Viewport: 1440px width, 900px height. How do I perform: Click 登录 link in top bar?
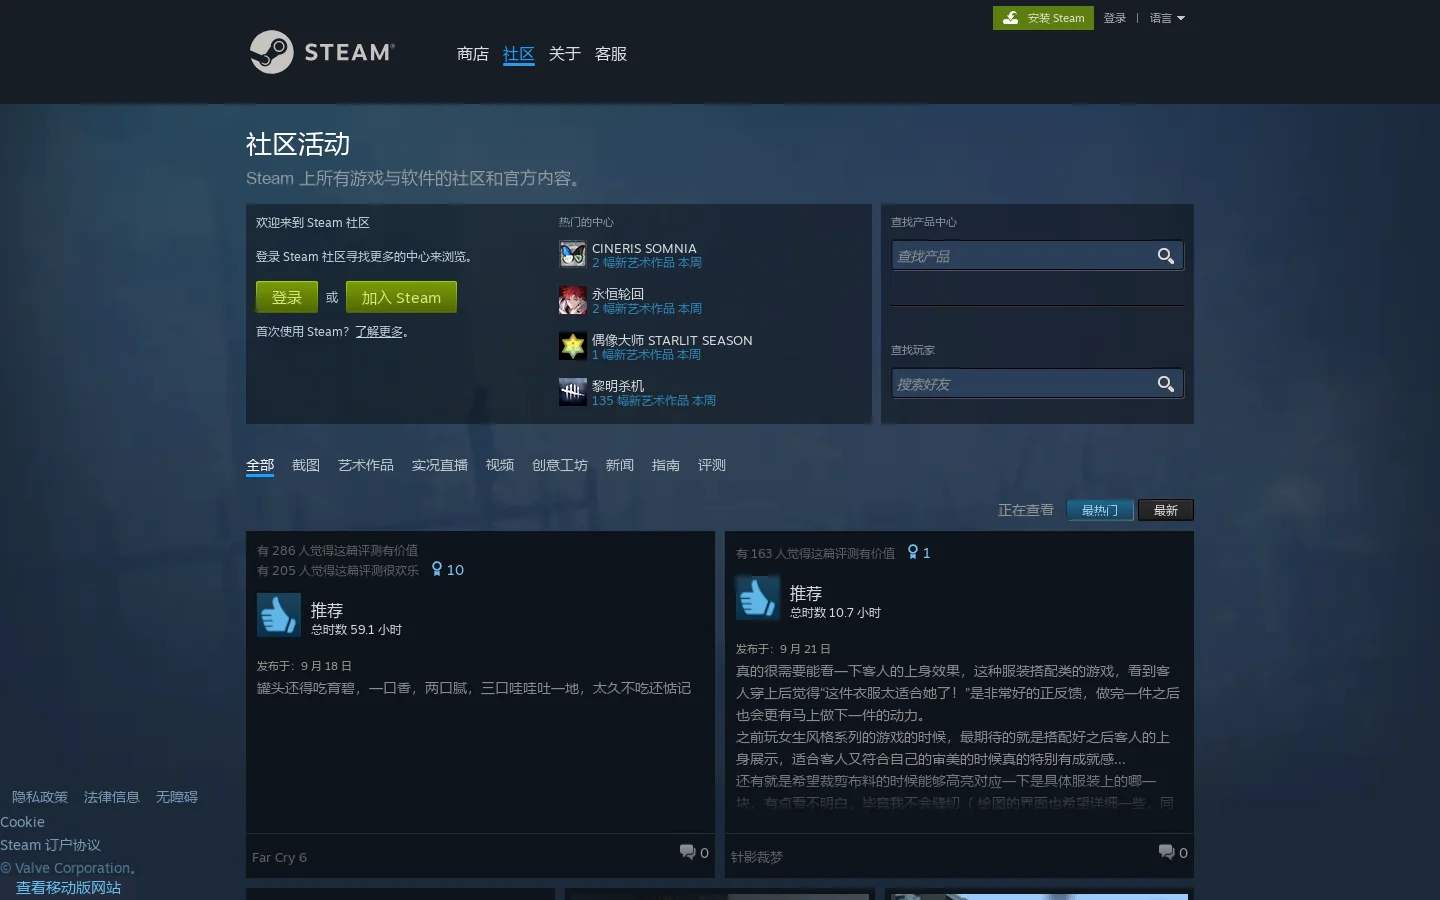[1114, 18]
